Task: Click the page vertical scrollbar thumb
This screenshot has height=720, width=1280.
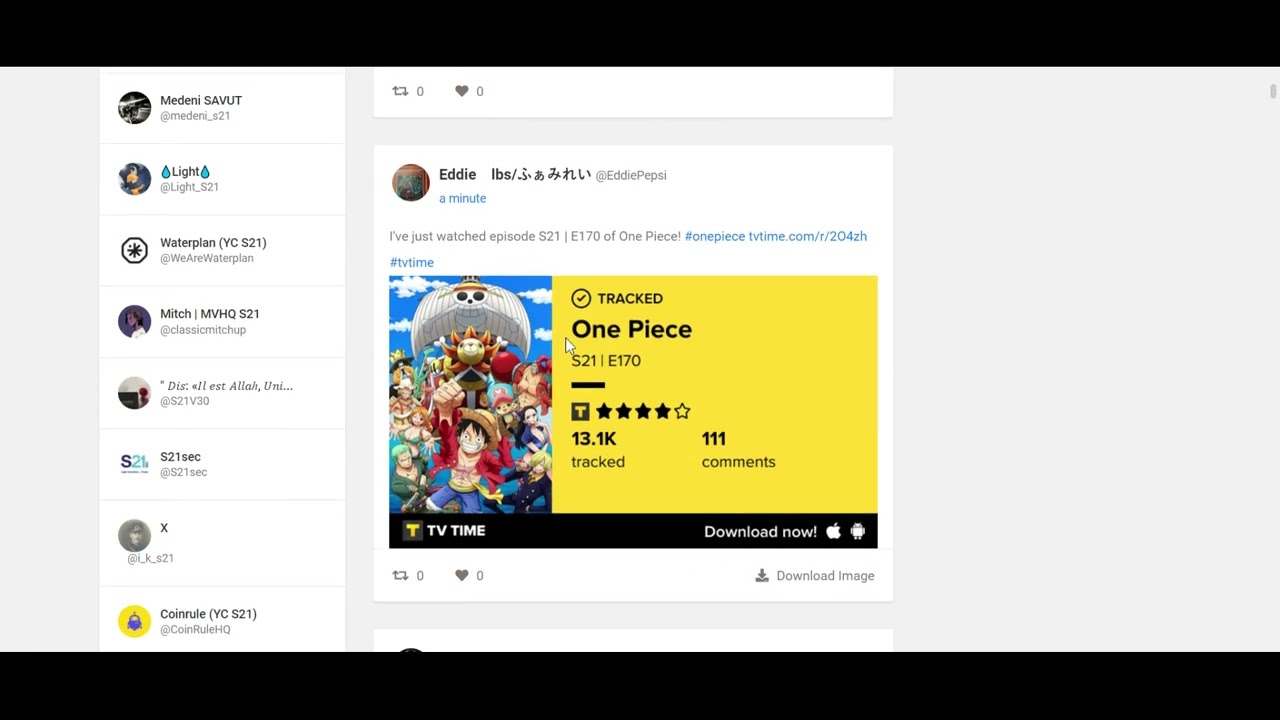Action: click(1272, 92)
